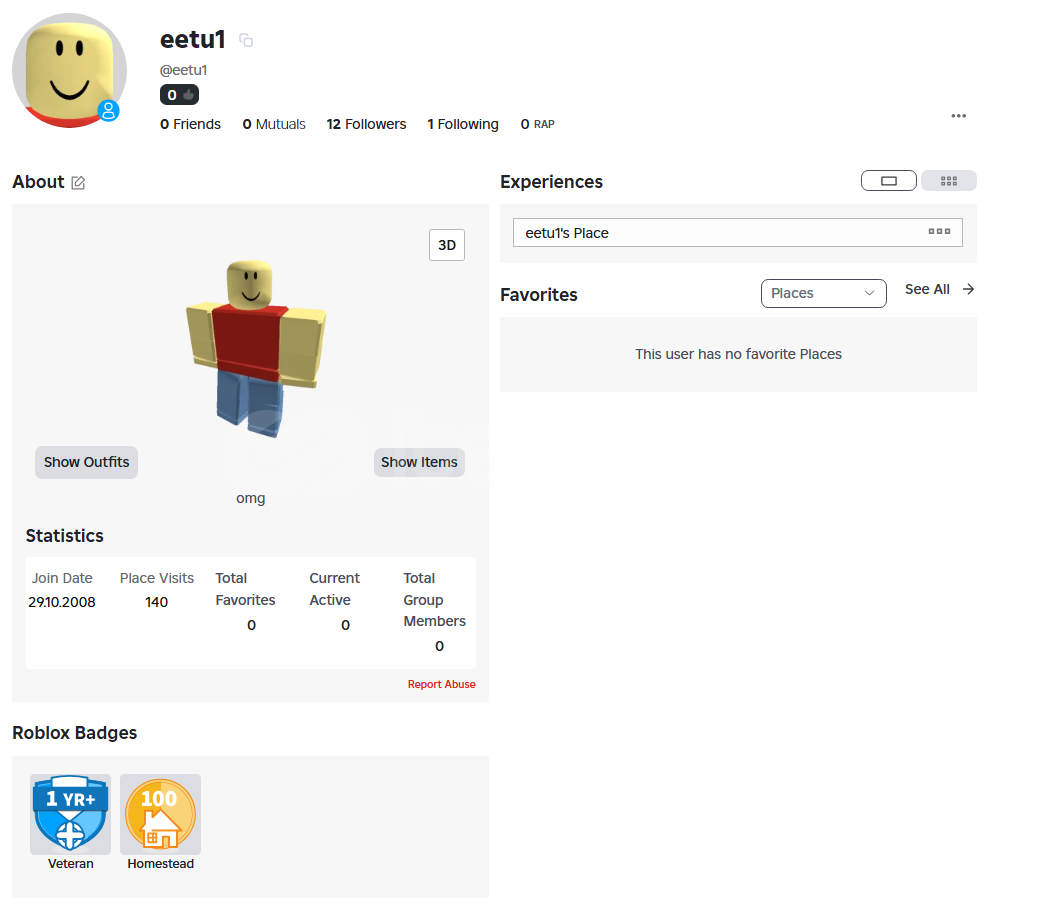Click the profile avatar headshot
1064x907 pixels.
69,70
